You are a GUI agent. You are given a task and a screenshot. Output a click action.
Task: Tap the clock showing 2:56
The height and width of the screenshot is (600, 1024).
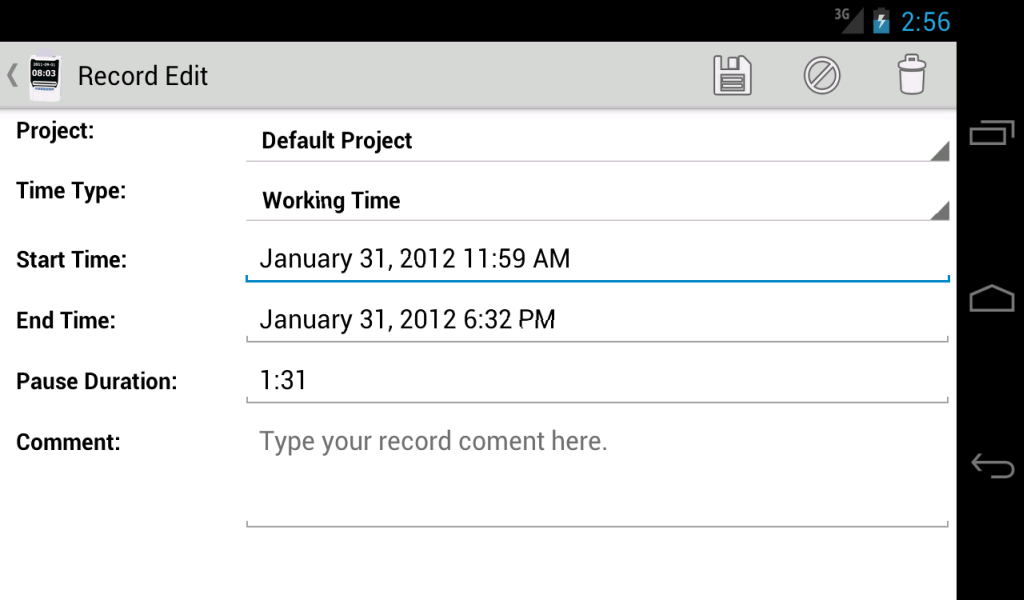[x=926, y=20]
